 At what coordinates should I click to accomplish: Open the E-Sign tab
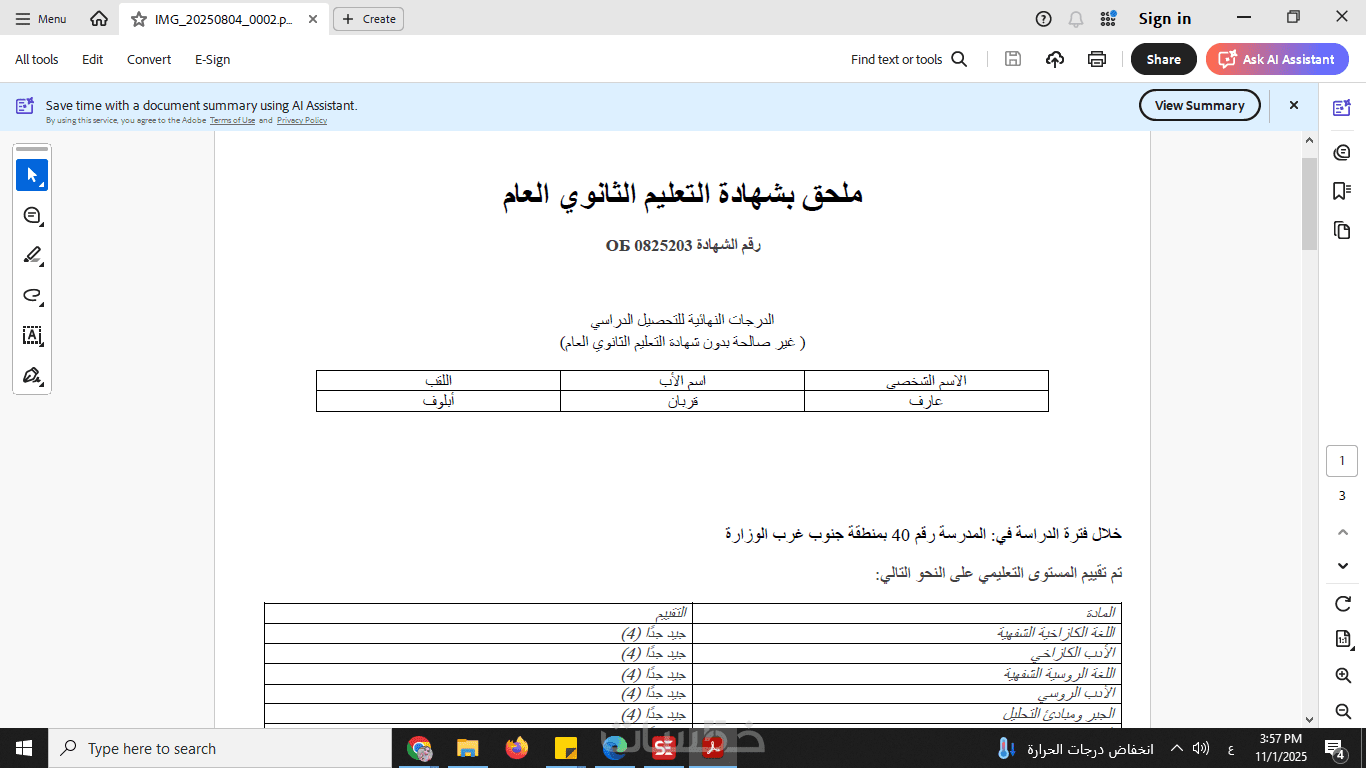click(x=213, y=59)
